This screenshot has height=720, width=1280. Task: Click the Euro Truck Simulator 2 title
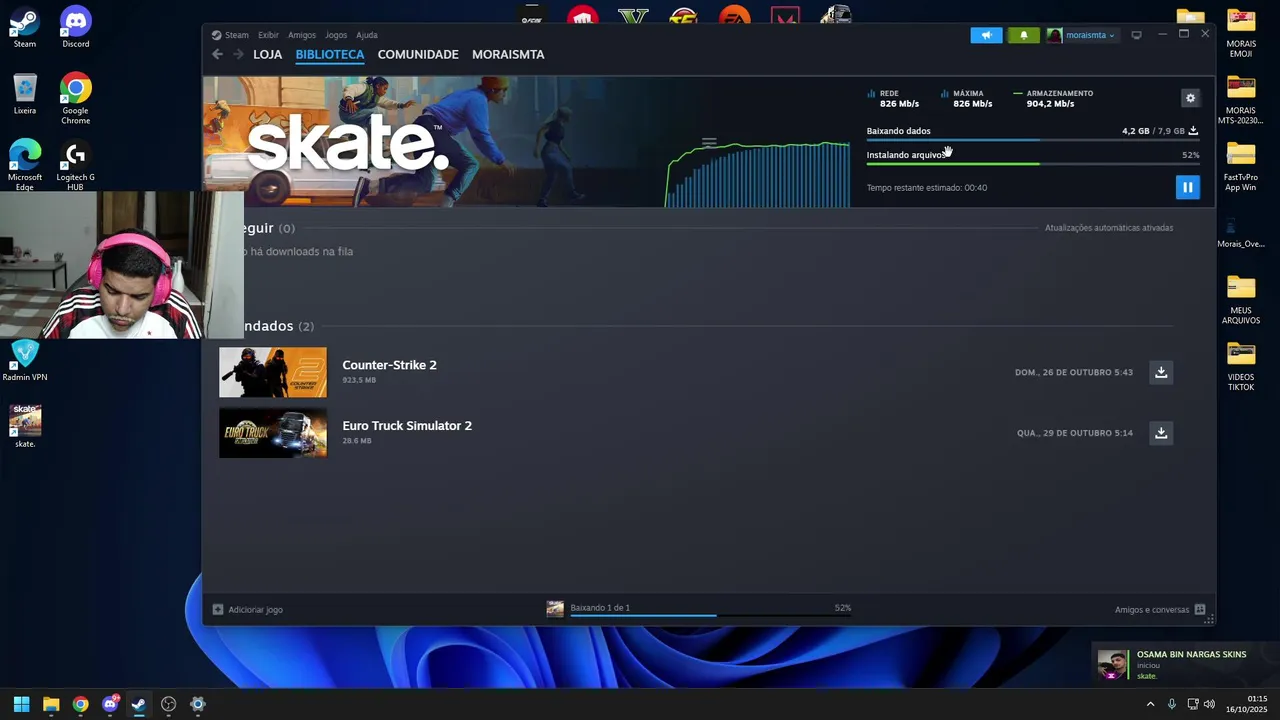pyautogui.click(x=407, y=426)
